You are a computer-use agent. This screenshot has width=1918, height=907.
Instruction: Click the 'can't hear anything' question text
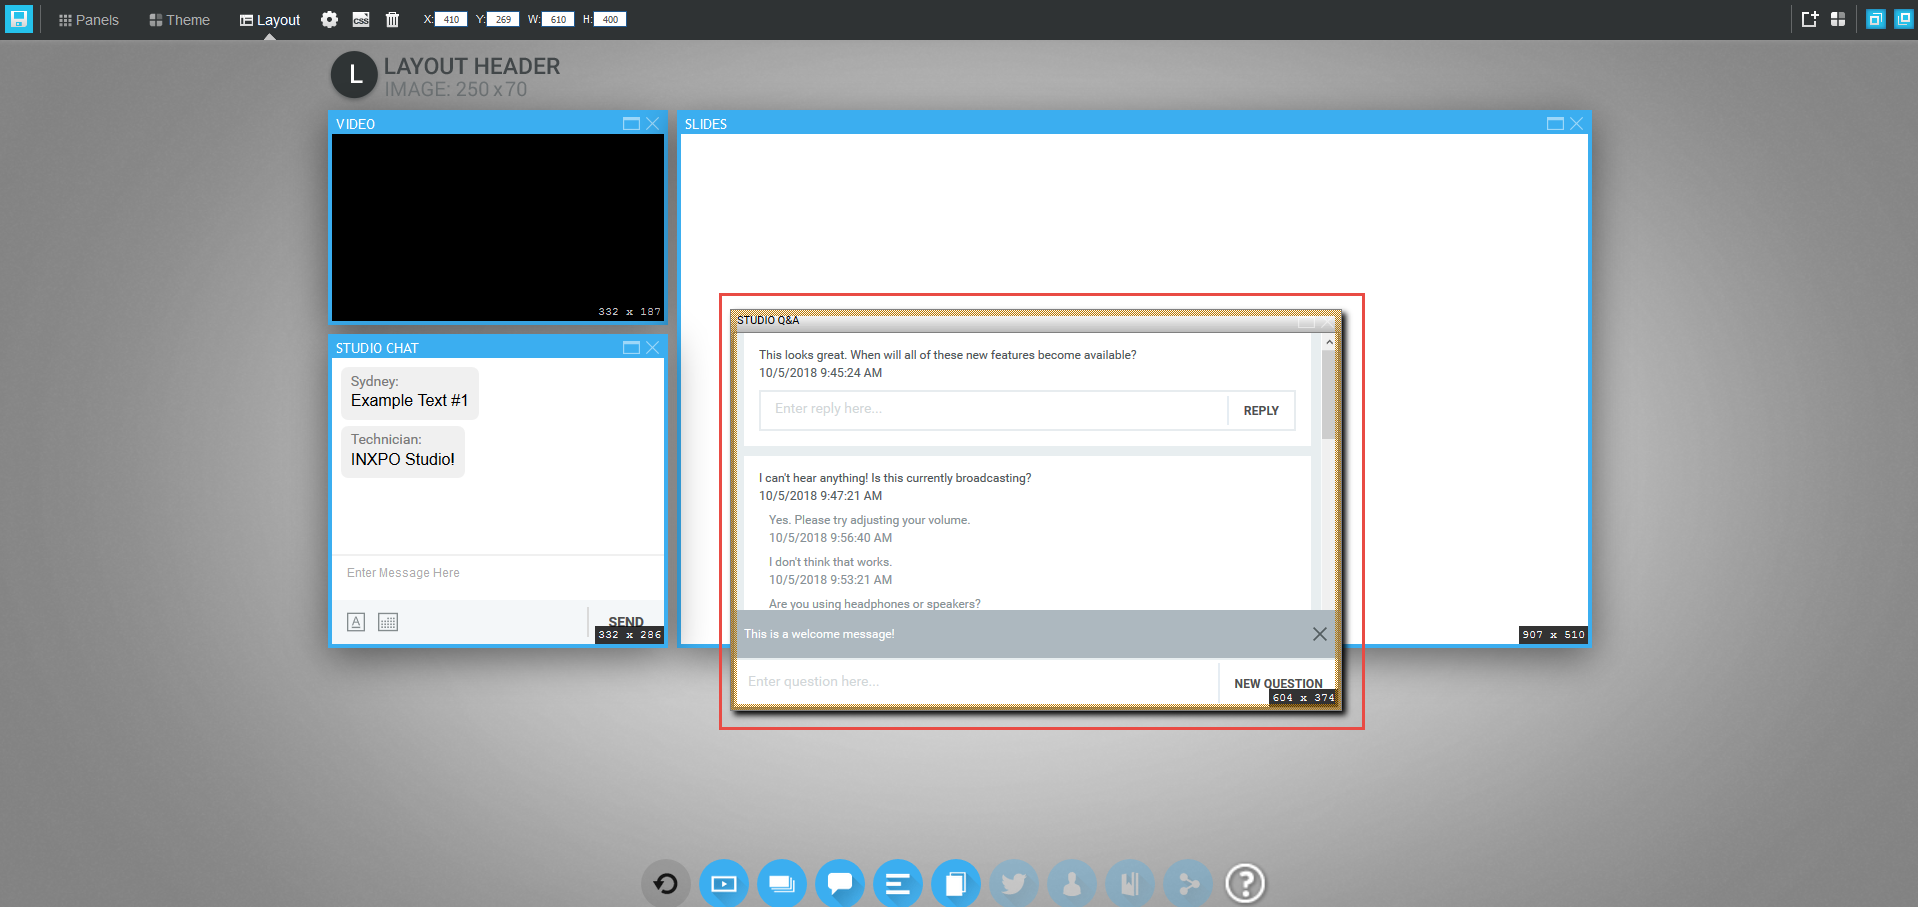[895, 478]
